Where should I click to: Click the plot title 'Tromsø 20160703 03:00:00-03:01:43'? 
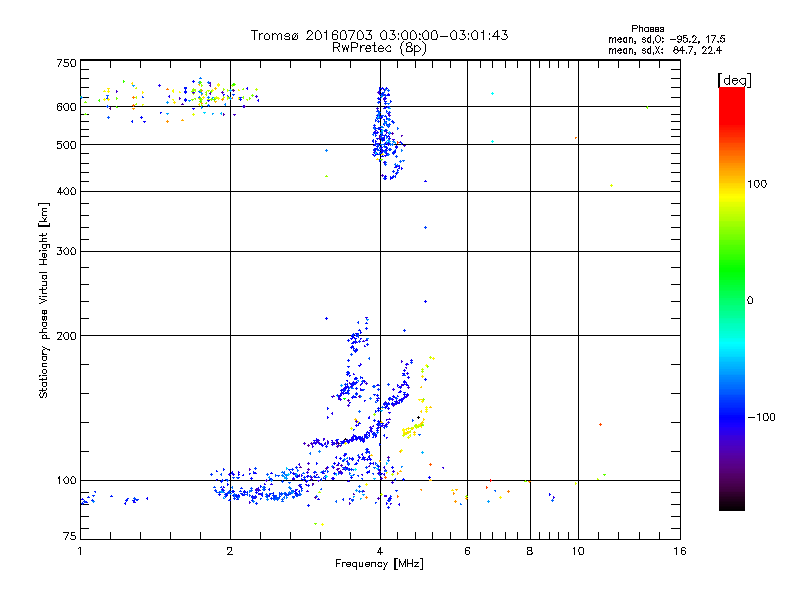pyautogui.click(x=379, y=35)
